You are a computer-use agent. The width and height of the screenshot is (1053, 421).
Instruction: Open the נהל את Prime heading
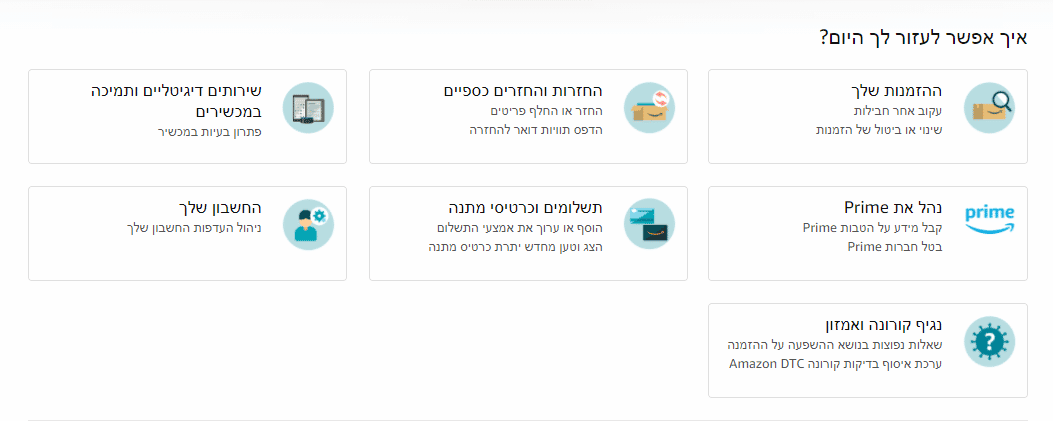893,207
